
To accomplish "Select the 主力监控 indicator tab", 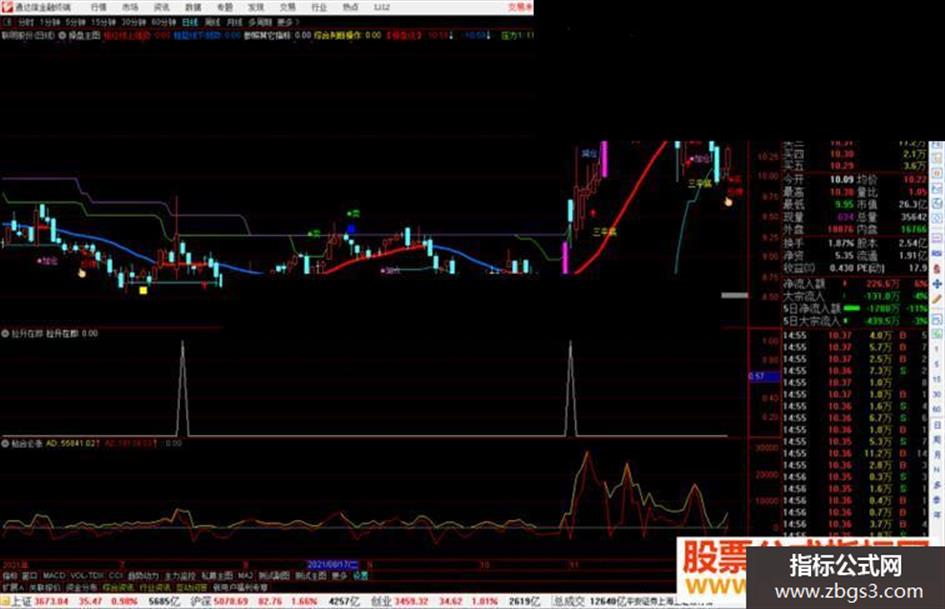I will tap(180, 576).
